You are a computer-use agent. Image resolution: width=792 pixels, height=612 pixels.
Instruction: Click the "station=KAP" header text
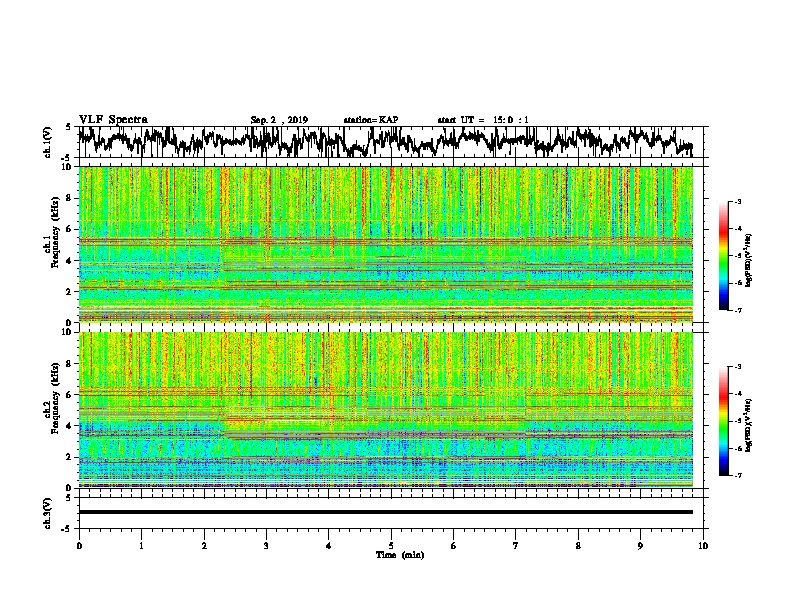[371, 120]
